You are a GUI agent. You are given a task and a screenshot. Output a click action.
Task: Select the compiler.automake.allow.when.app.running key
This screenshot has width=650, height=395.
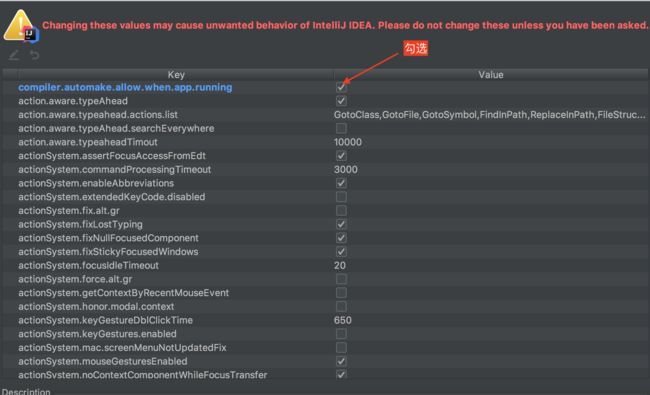point(125,87)
